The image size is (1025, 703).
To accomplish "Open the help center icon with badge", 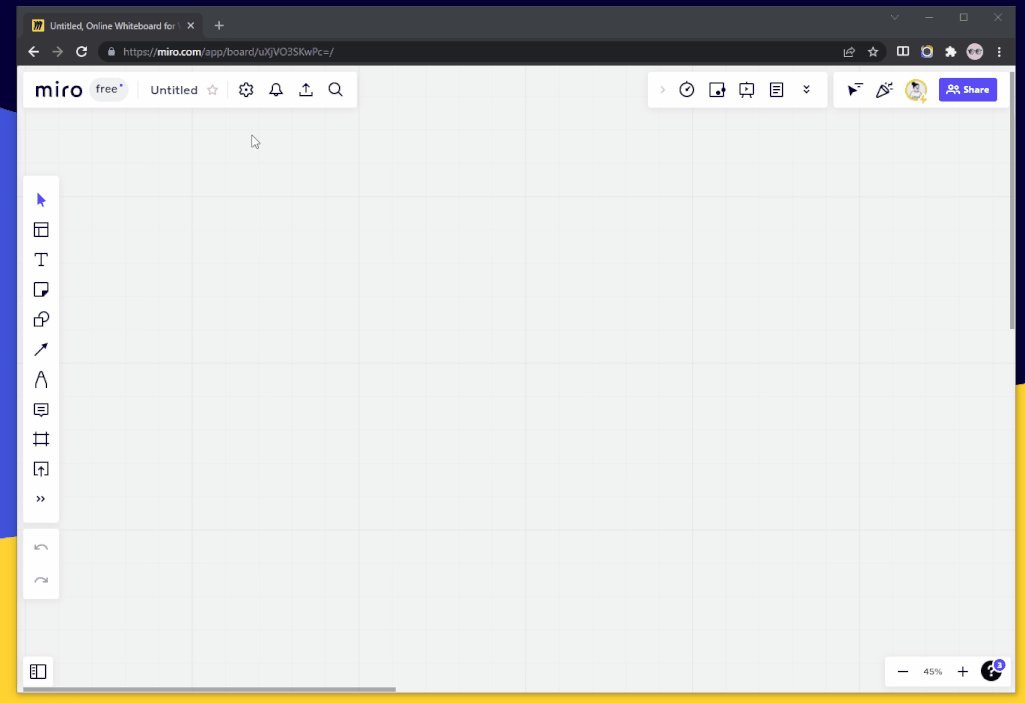I will coord(992,670).
